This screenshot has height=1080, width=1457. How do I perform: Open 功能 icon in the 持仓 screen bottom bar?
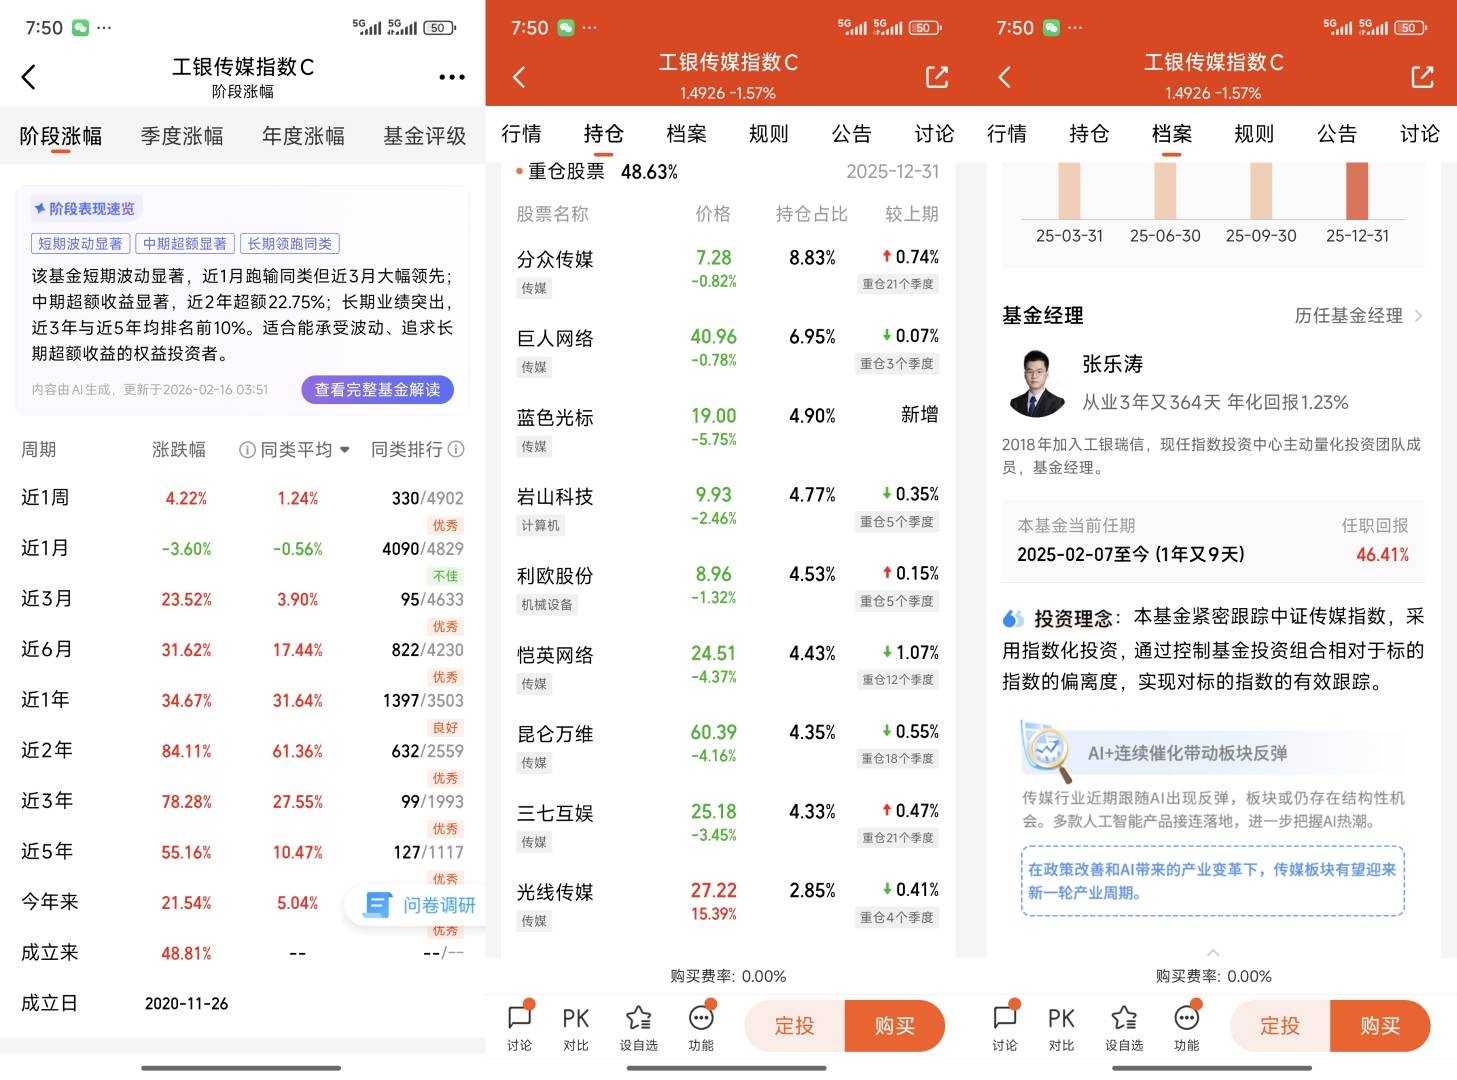click(x=701, y=1026)
